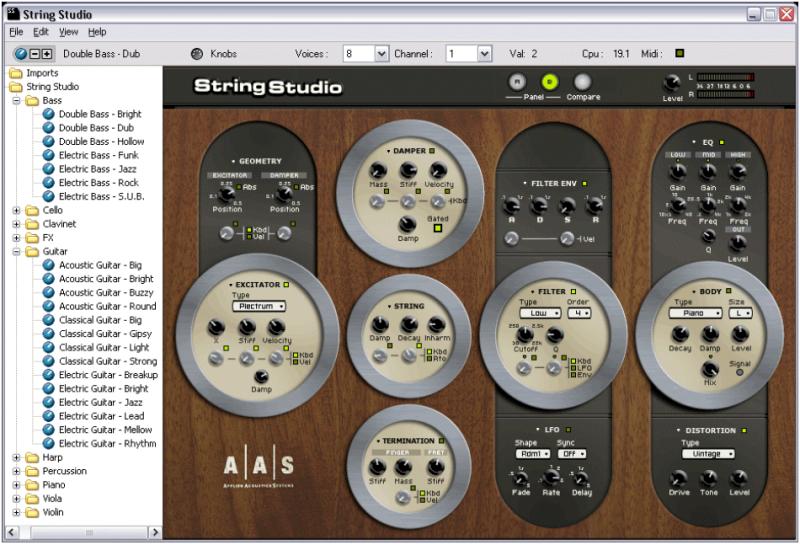Click the Fret Stiff knob in Termination
800x545 pixels.
(x=436, y=467)
